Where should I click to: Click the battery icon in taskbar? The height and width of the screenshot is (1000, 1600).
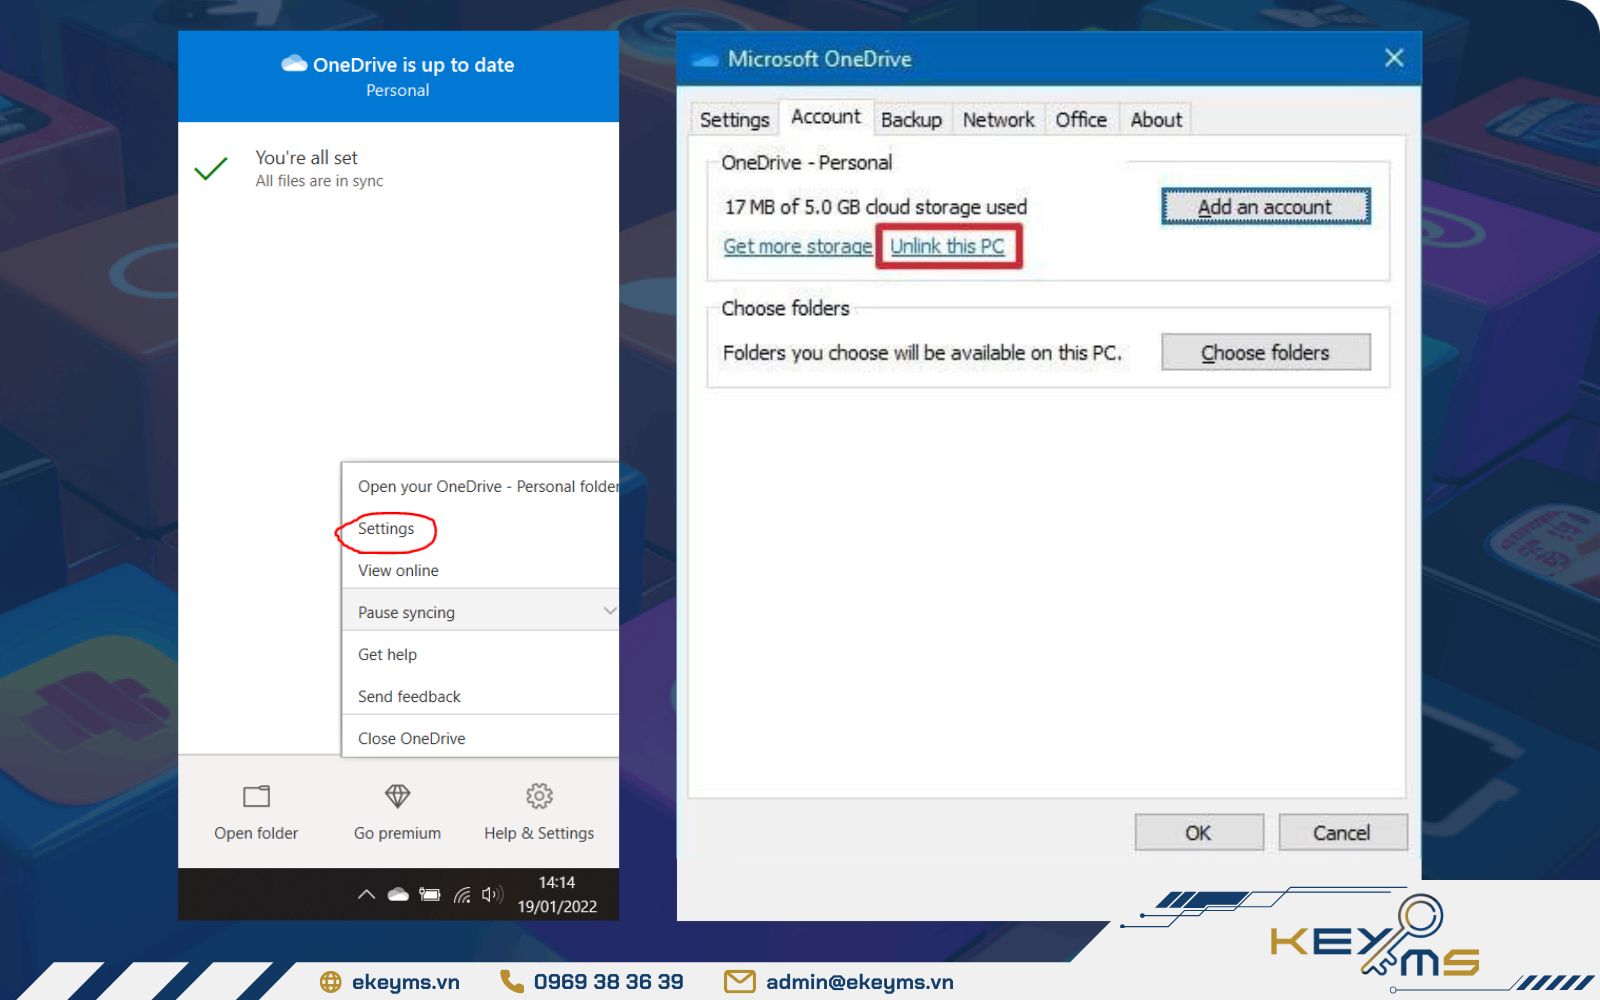point(431,893)
